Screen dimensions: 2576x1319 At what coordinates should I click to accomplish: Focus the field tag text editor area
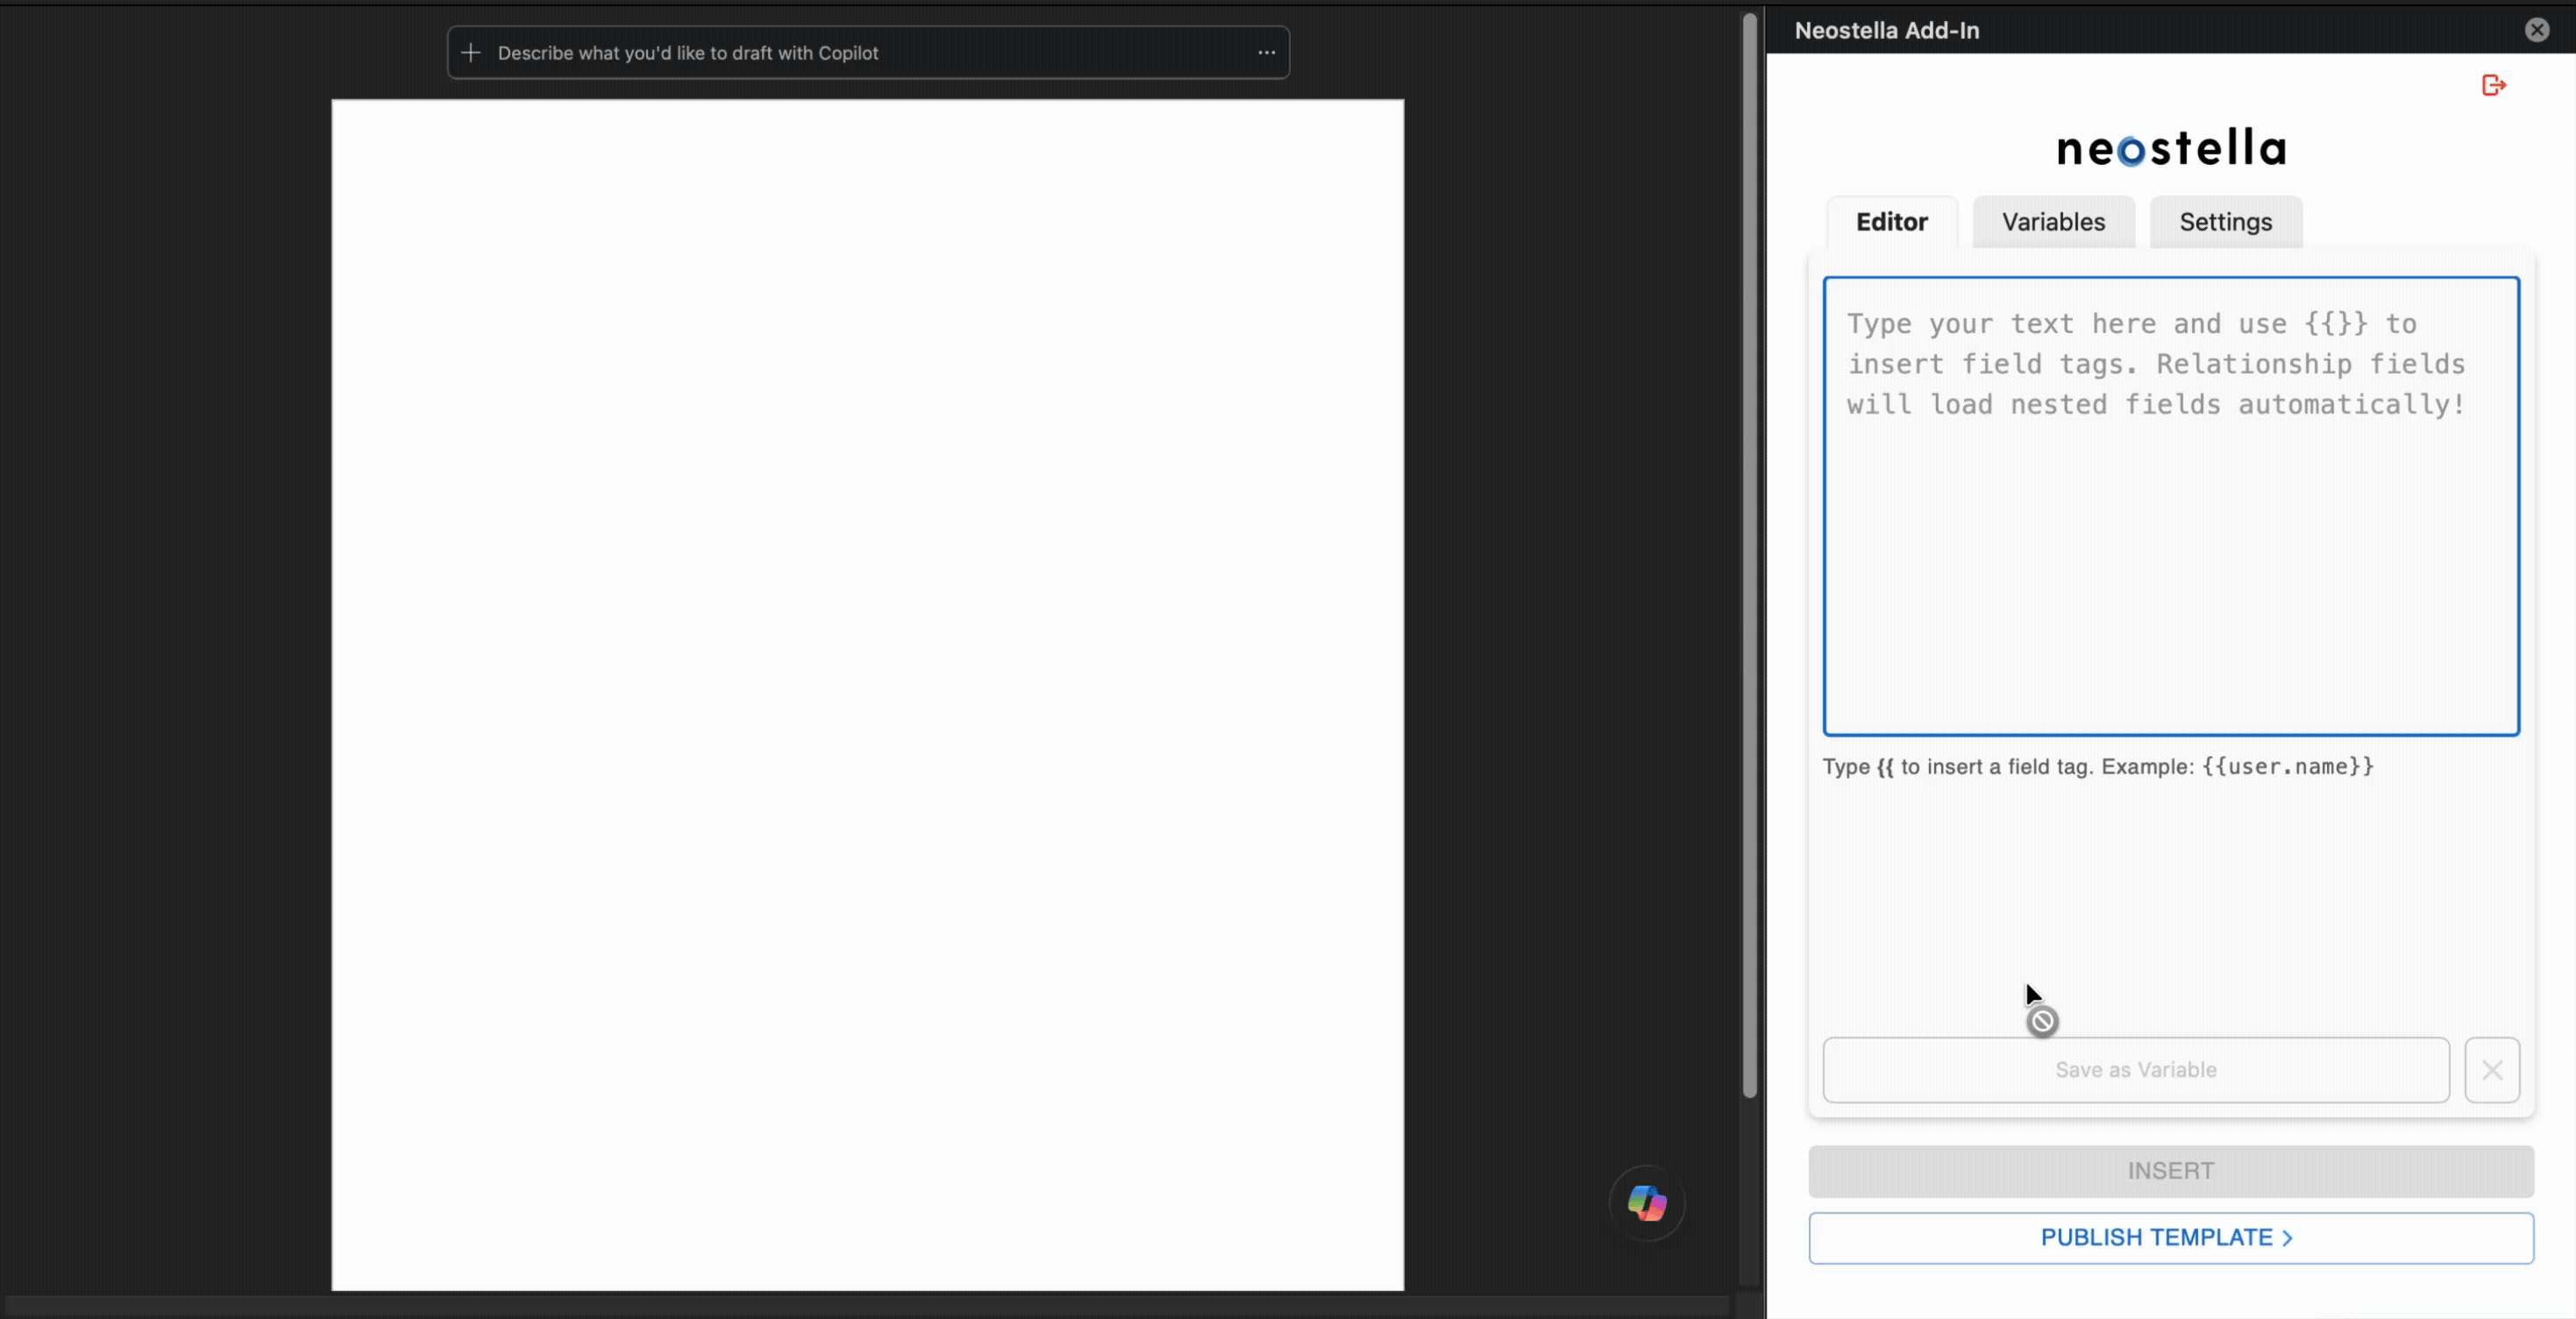click(x=2171, y=506)
